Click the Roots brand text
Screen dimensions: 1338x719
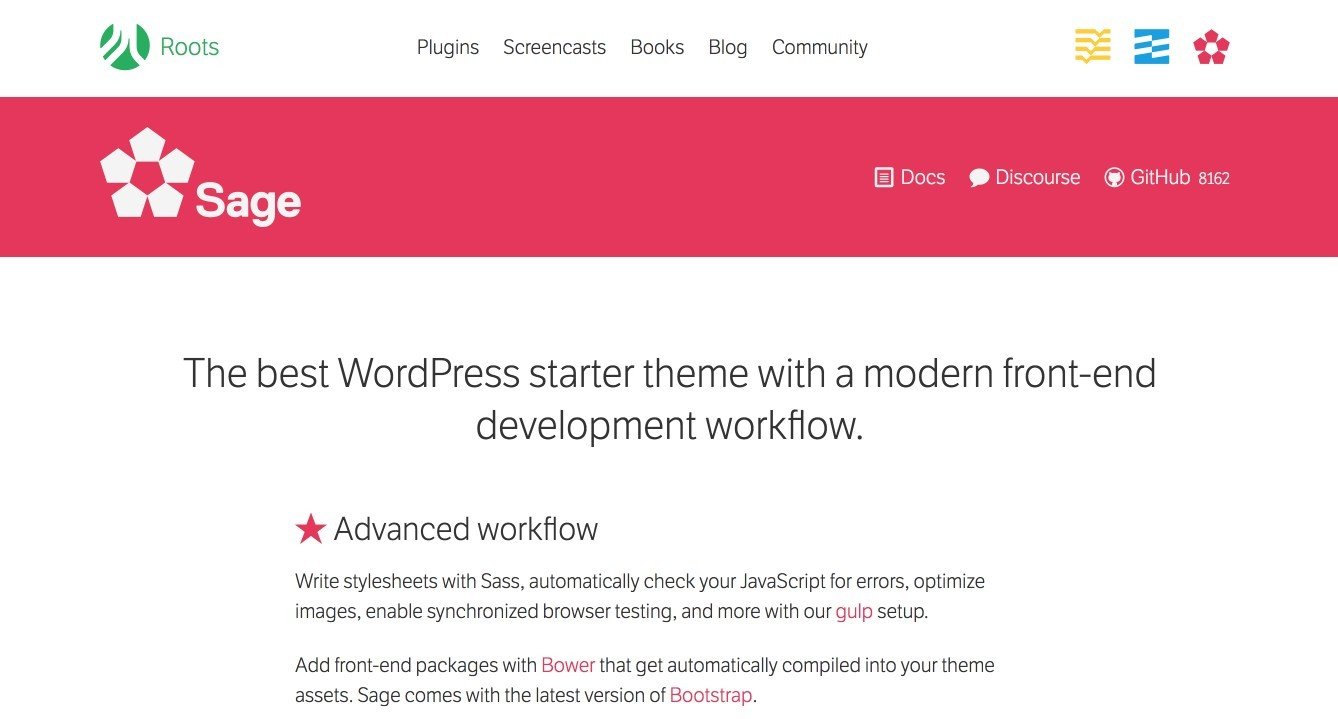coord(189,47)
